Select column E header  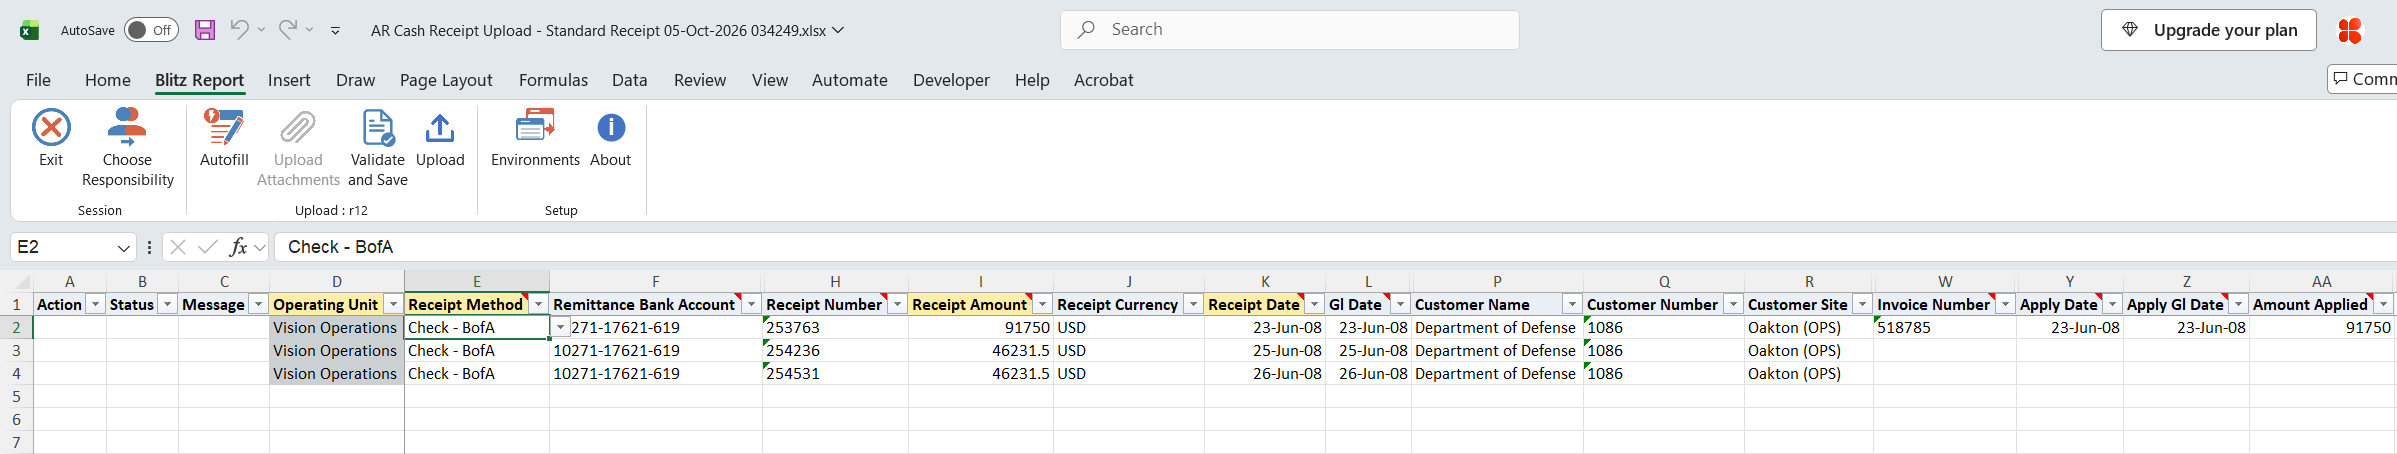pos(477,282)
